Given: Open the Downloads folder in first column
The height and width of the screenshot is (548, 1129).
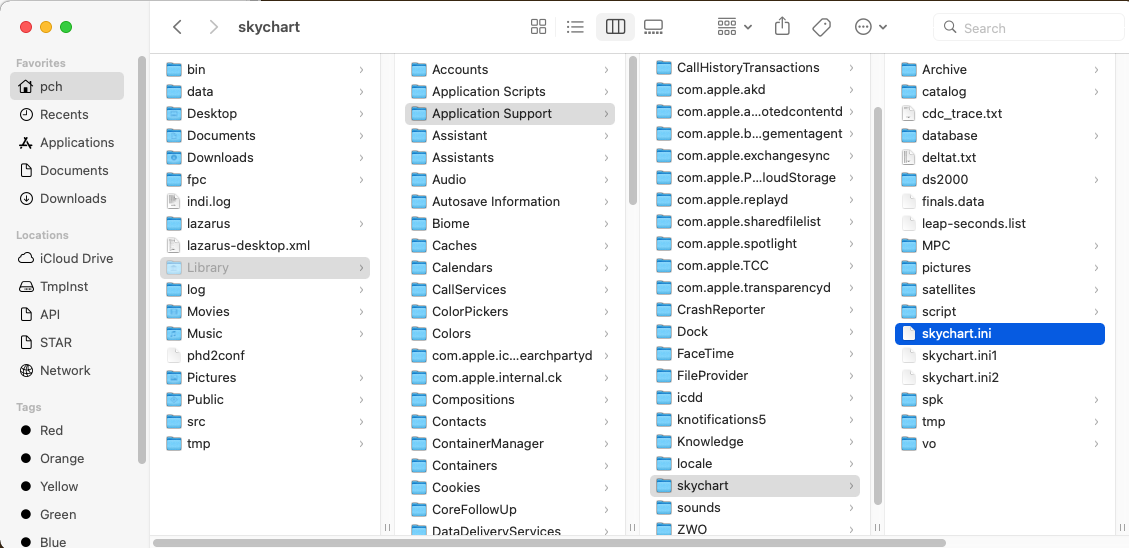Looking at the screenshot, I should click(x=220, y=157).
